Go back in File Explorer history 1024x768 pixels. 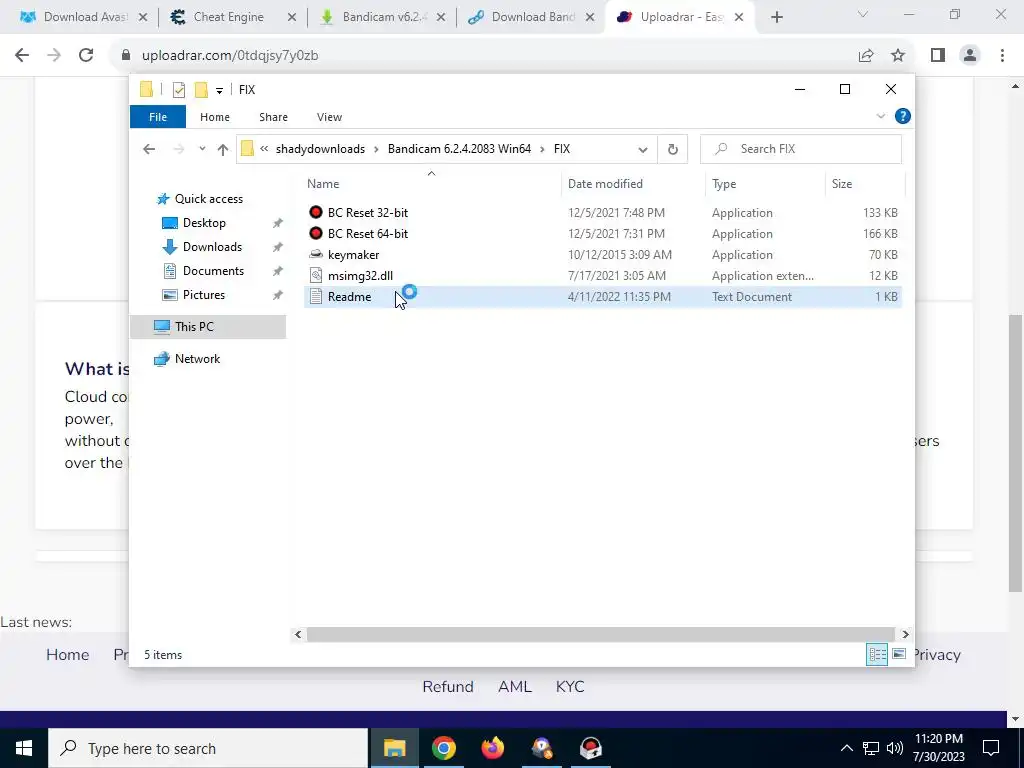coord(149,149)
